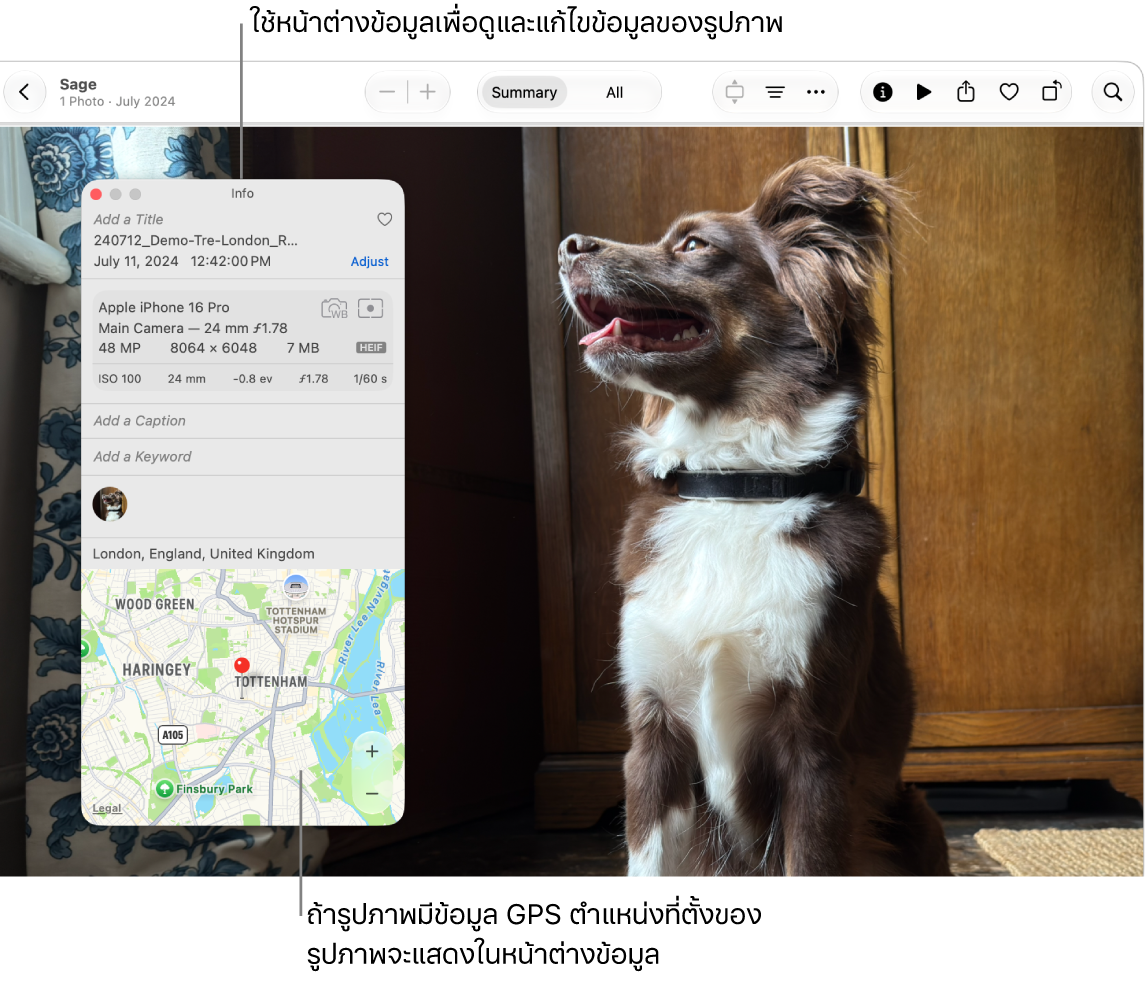
Task: Zoom out with the toolbar minus button
Action: tap(387, 93)
